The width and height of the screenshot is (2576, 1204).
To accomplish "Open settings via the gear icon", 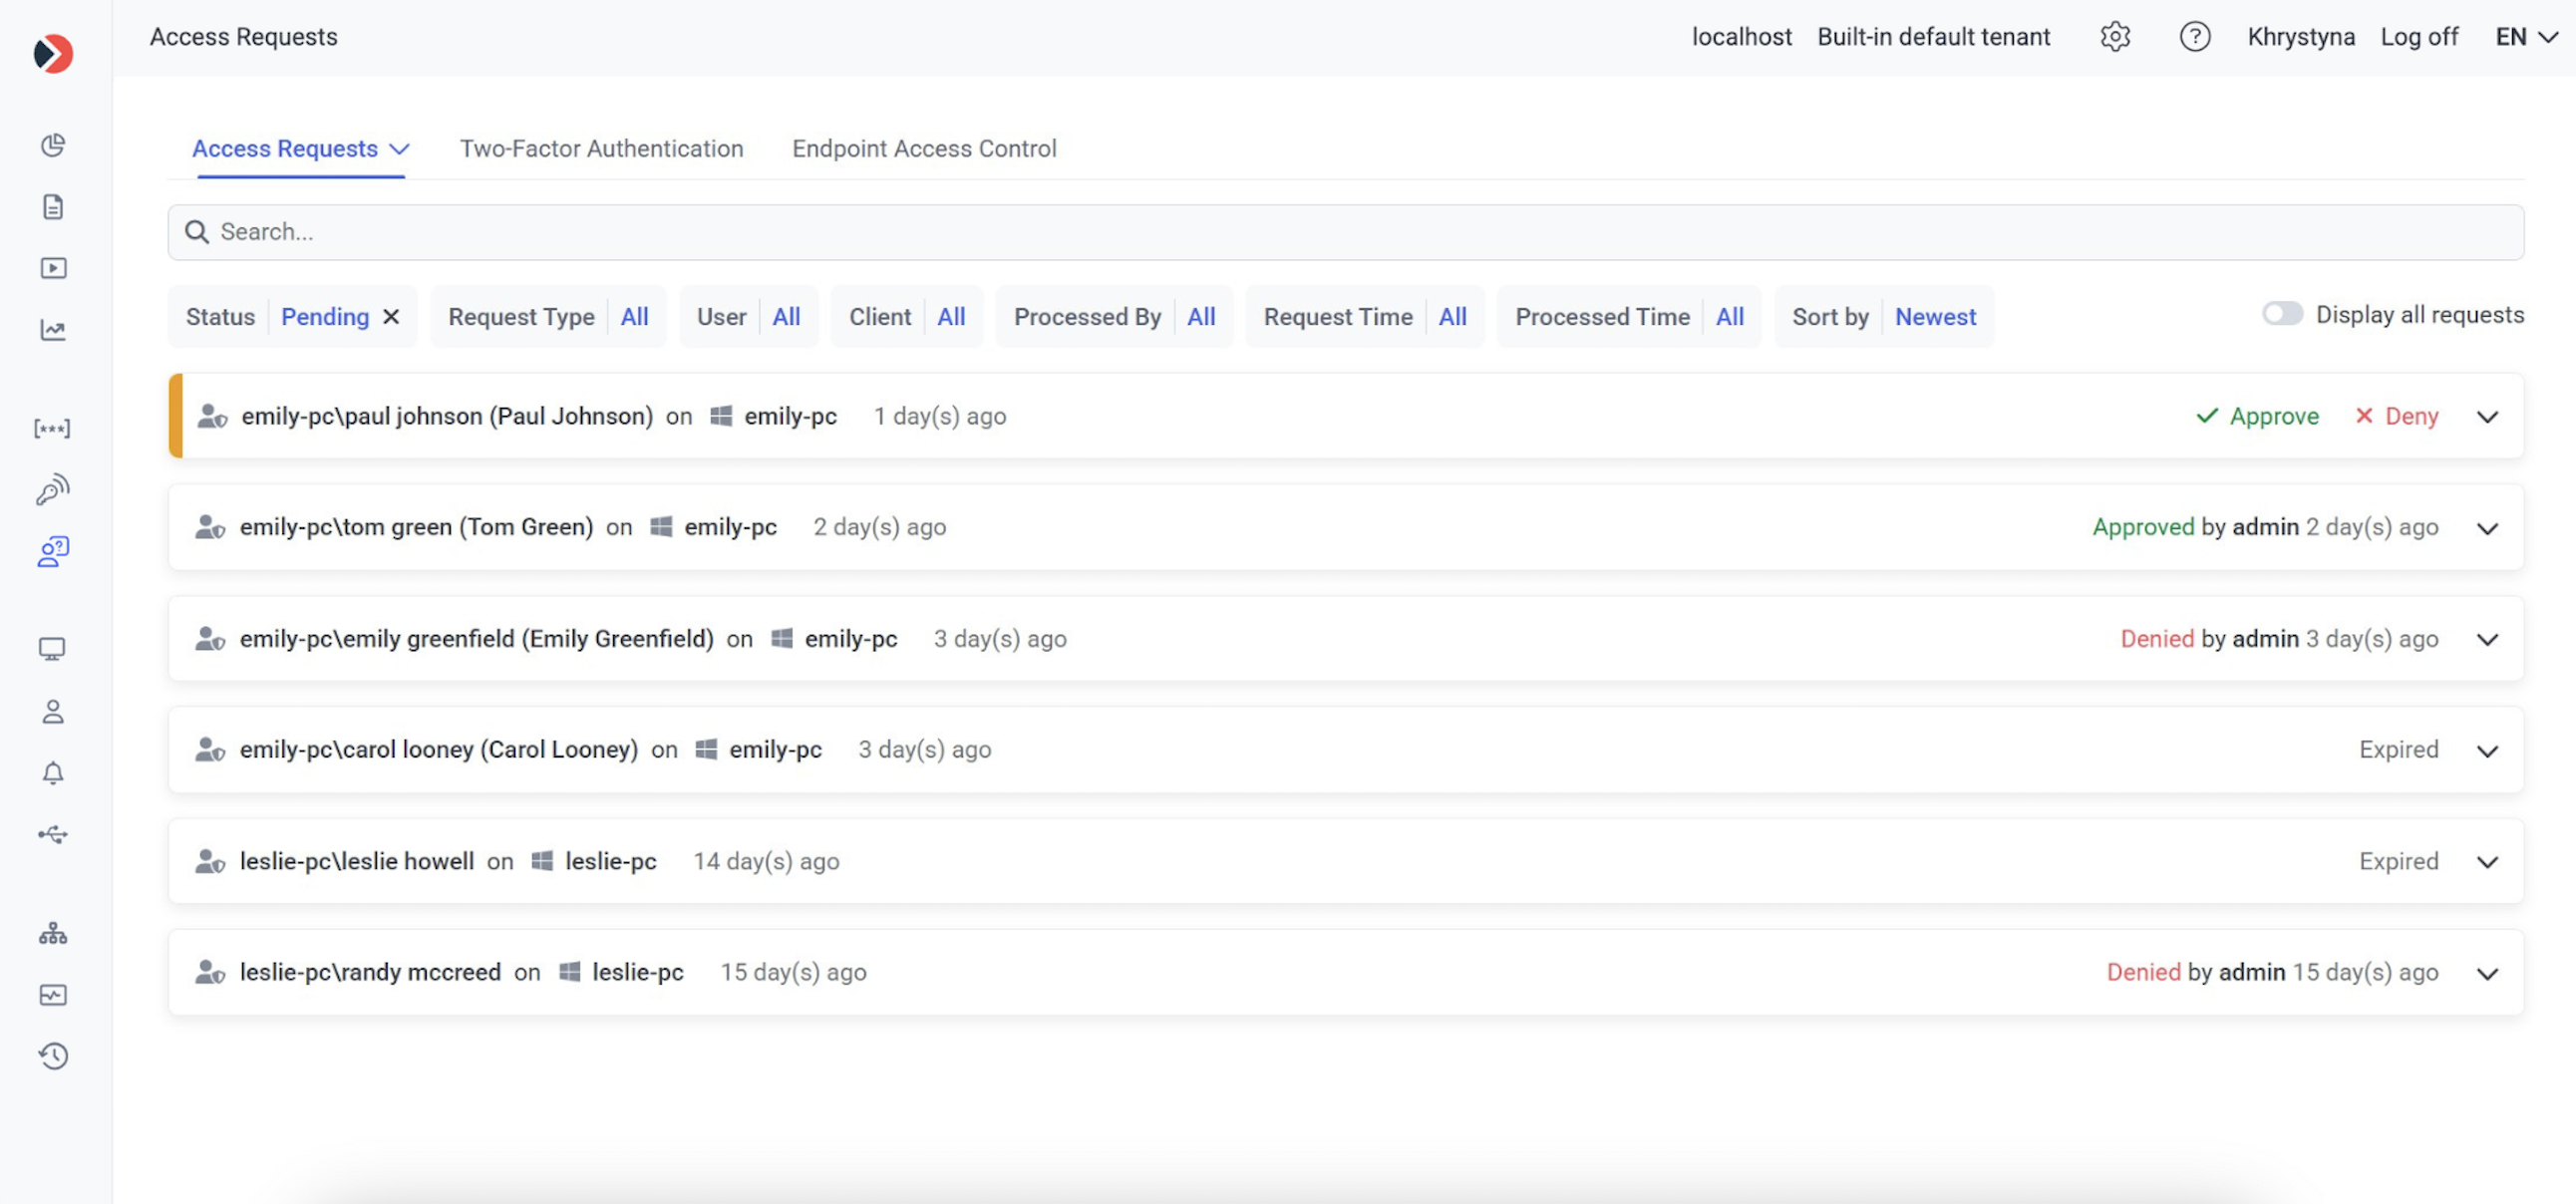I will coord(2114,37).
